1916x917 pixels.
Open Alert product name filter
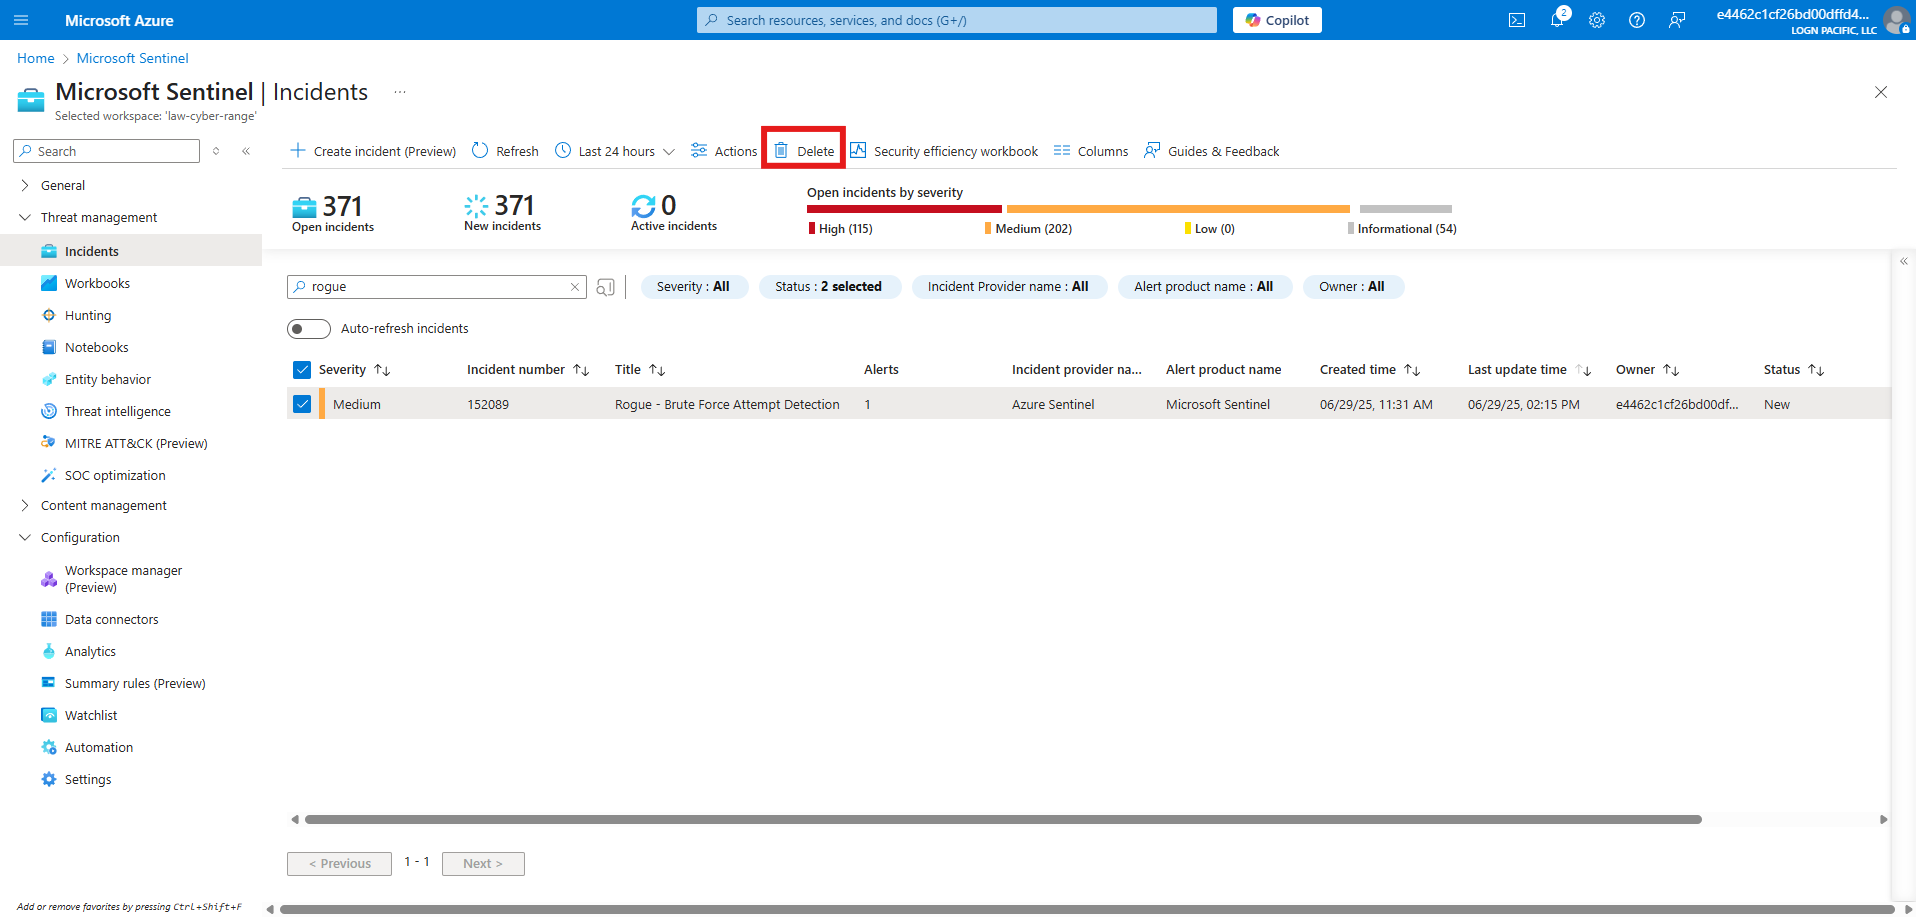point(1204,287)
